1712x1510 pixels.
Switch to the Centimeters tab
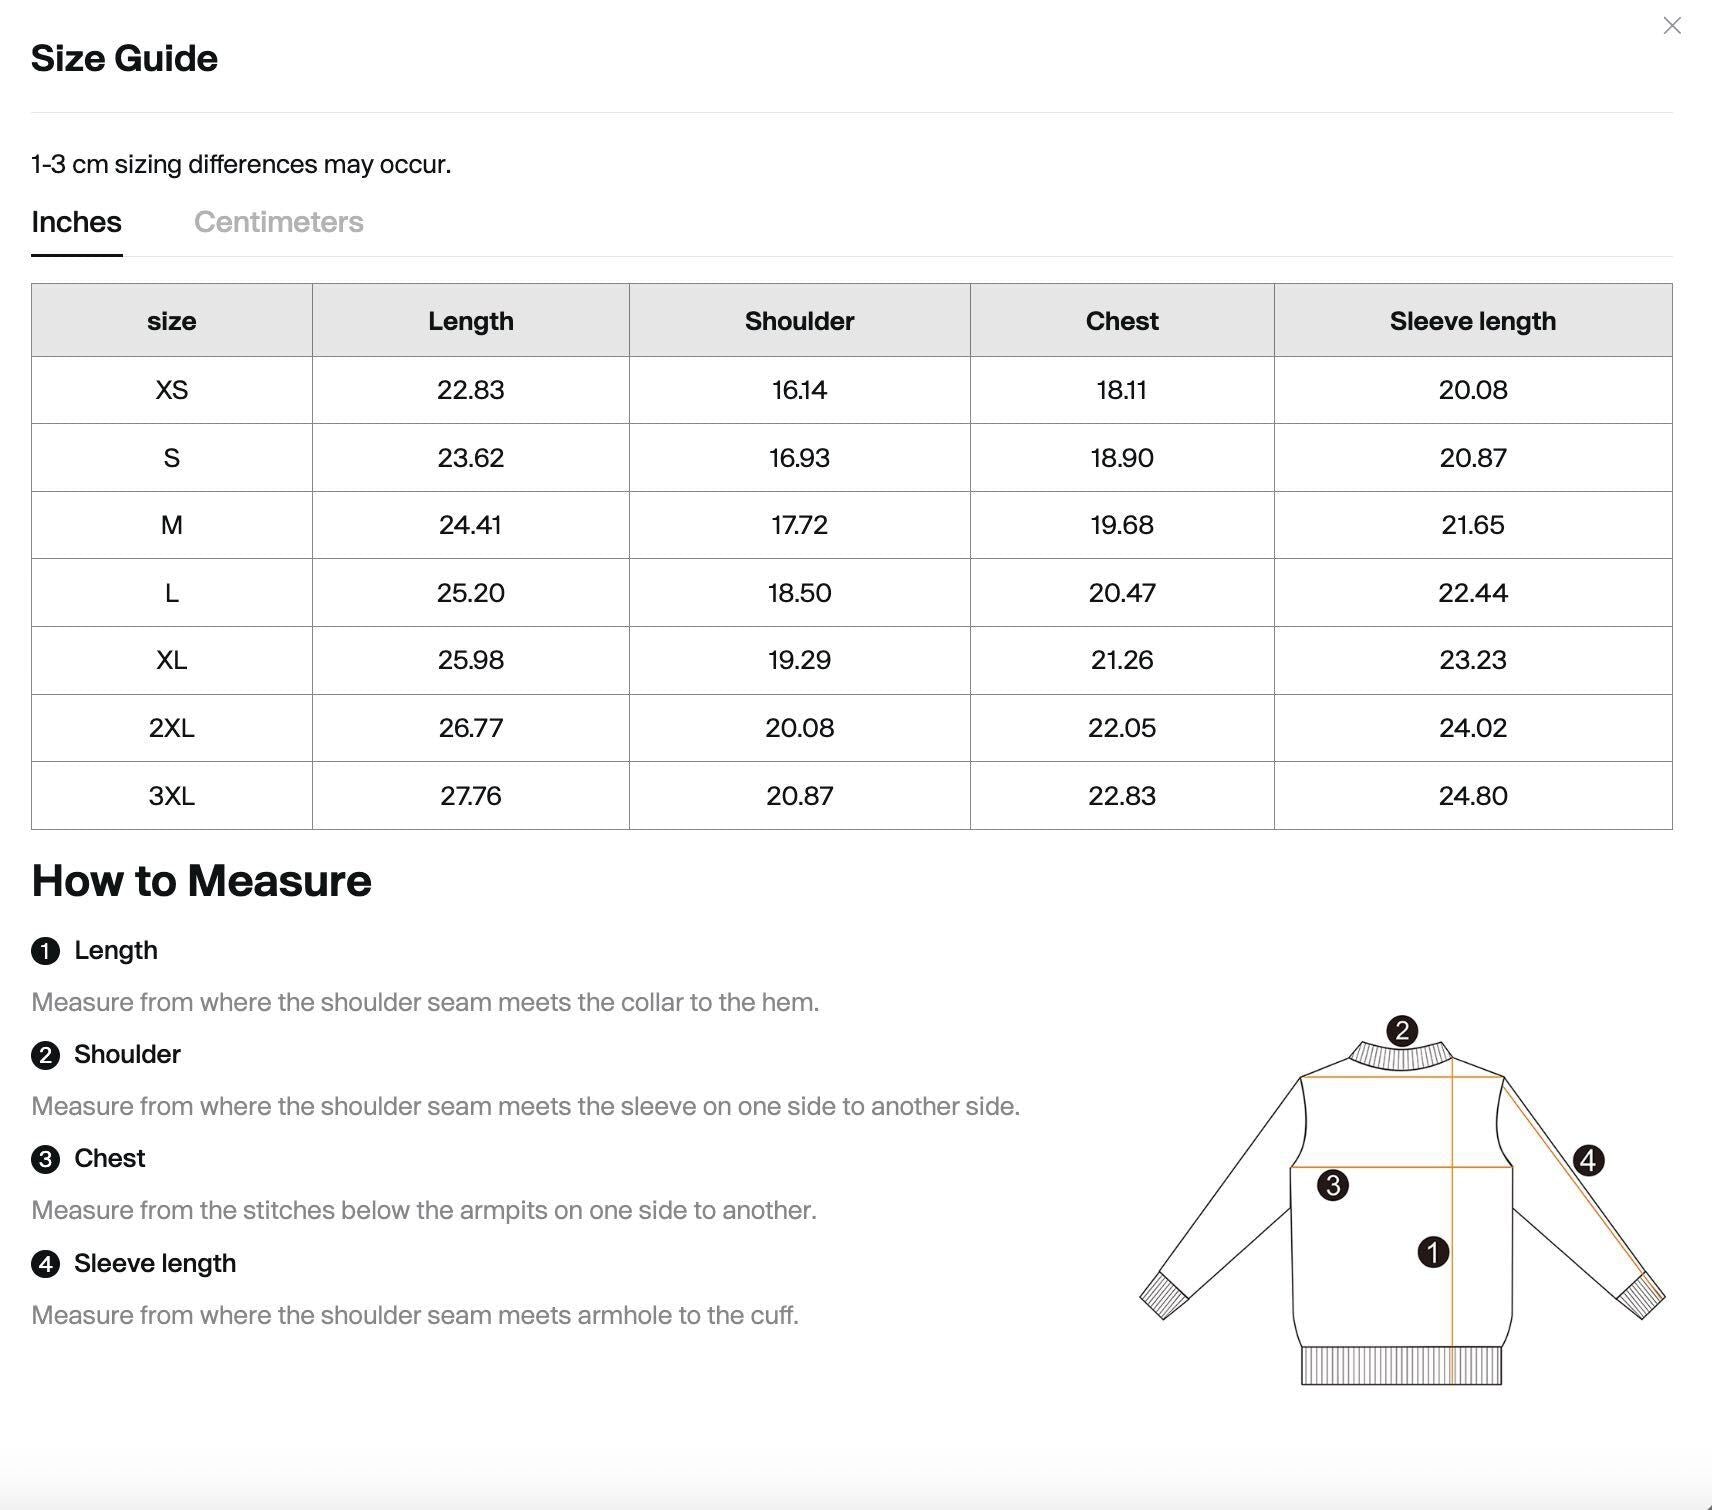coord(278,222)
